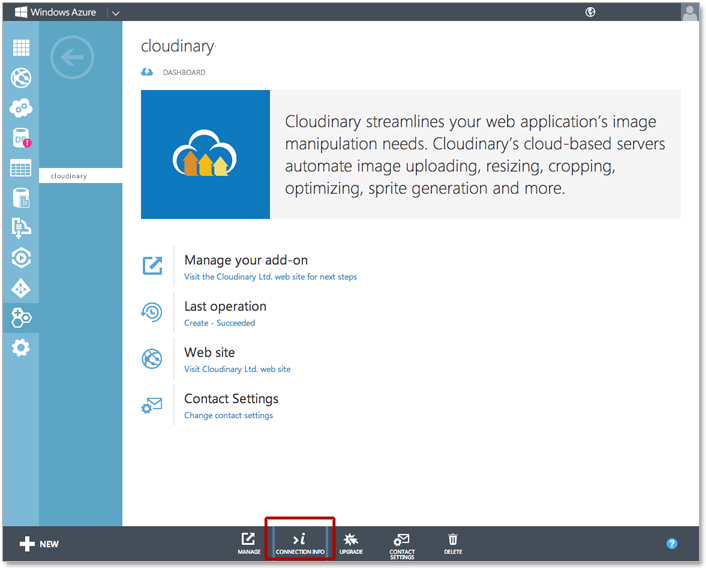Open Web Sites globe icon in sidebar

click(21, 78)
